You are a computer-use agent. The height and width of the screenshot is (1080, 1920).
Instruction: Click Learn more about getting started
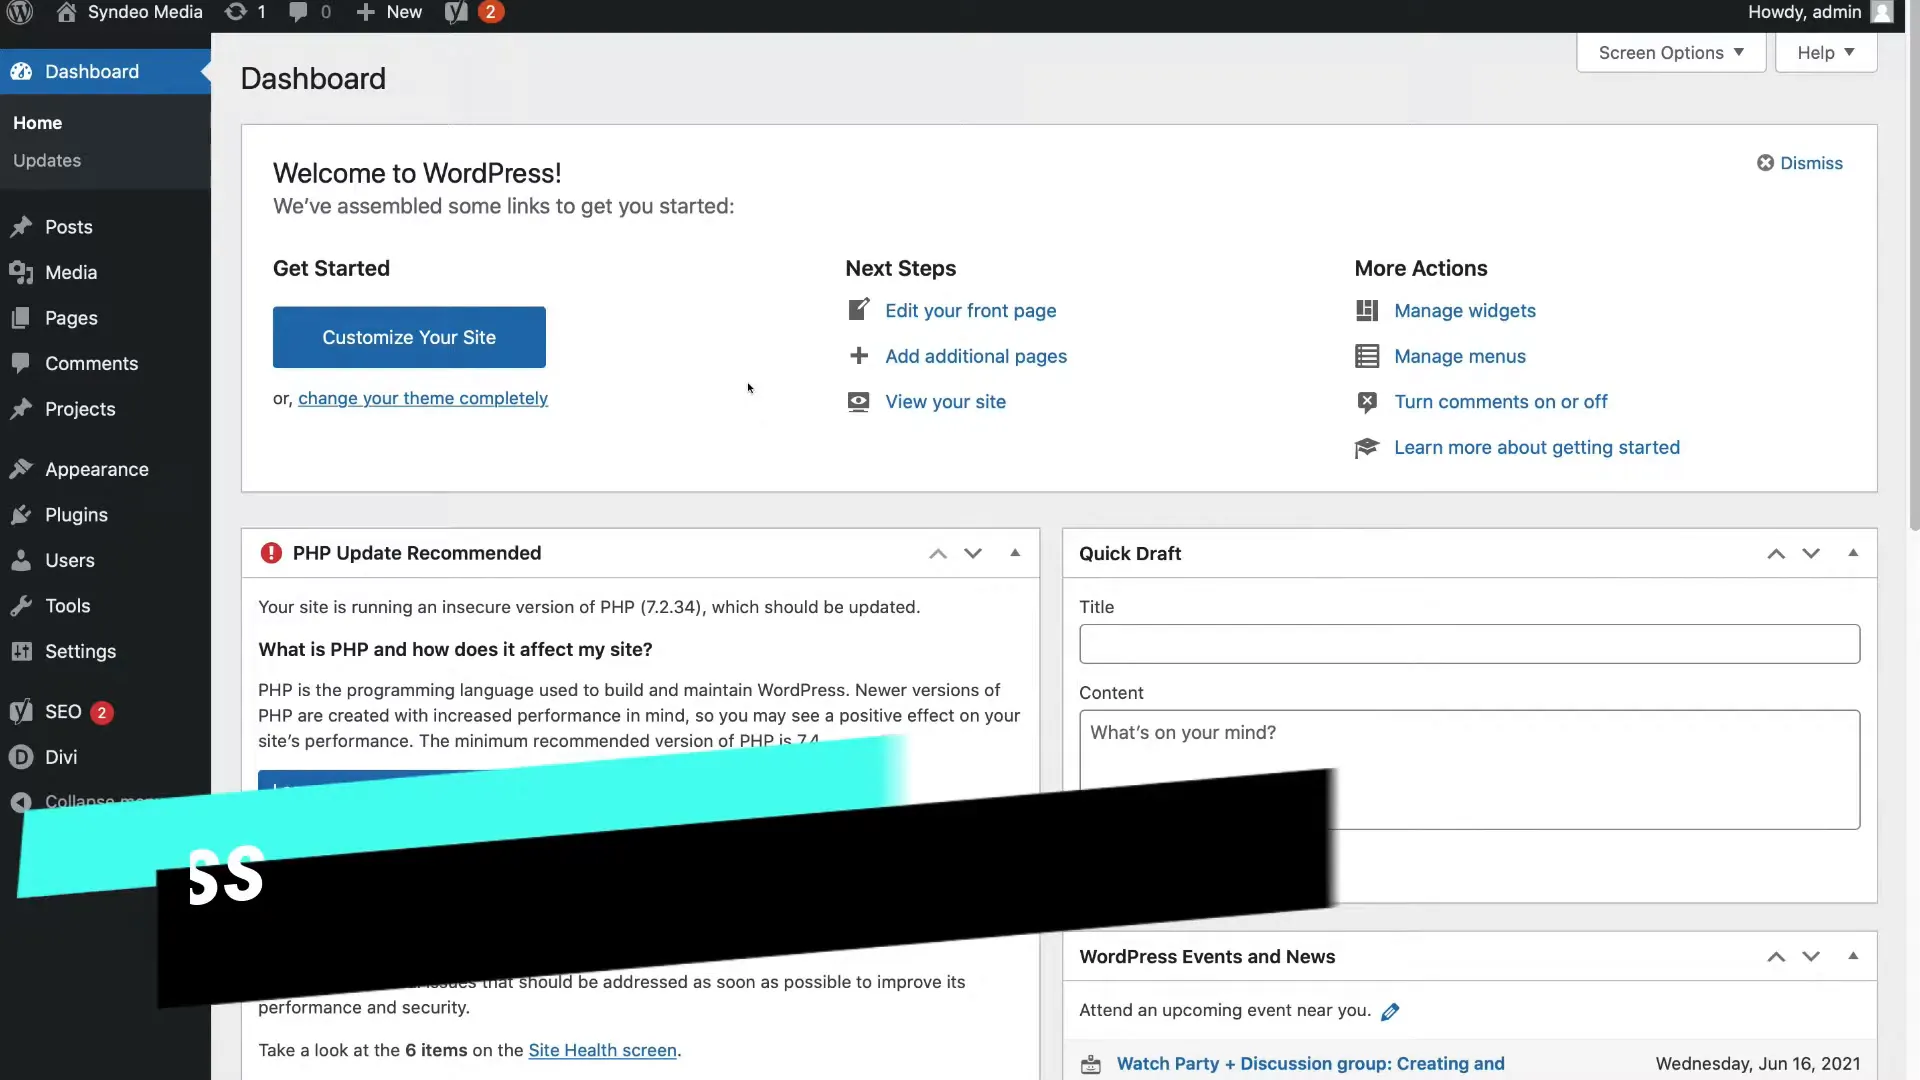(x=1537, y=447)
